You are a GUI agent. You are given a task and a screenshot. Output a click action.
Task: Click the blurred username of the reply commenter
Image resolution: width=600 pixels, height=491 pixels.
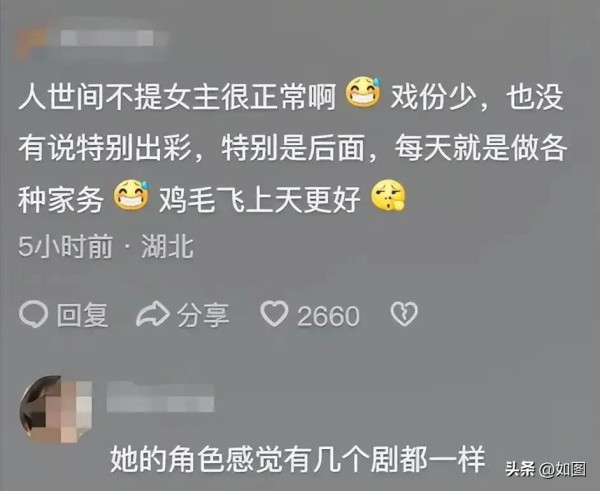(160, 398)
